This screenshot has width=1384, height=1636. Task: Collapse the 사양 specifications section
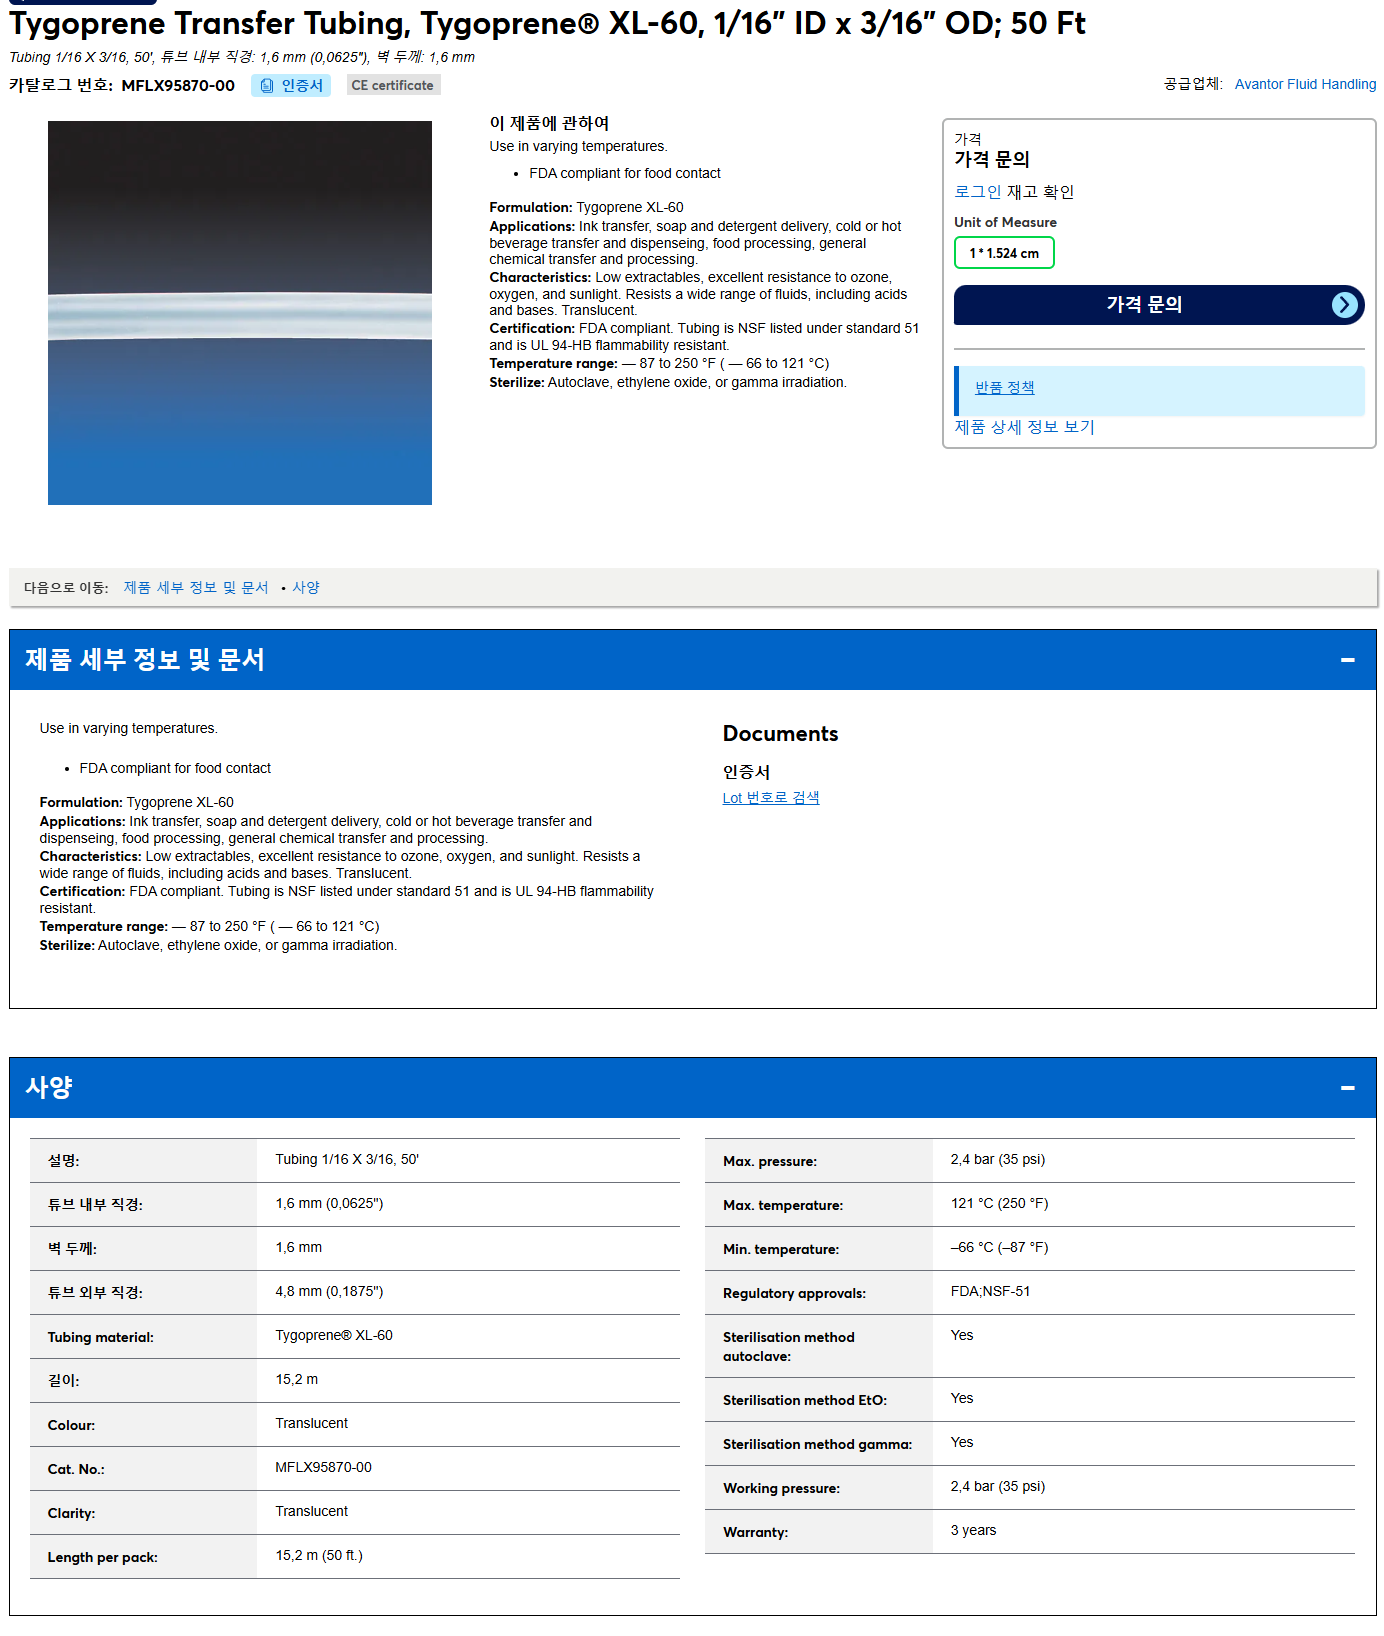1347,1088
